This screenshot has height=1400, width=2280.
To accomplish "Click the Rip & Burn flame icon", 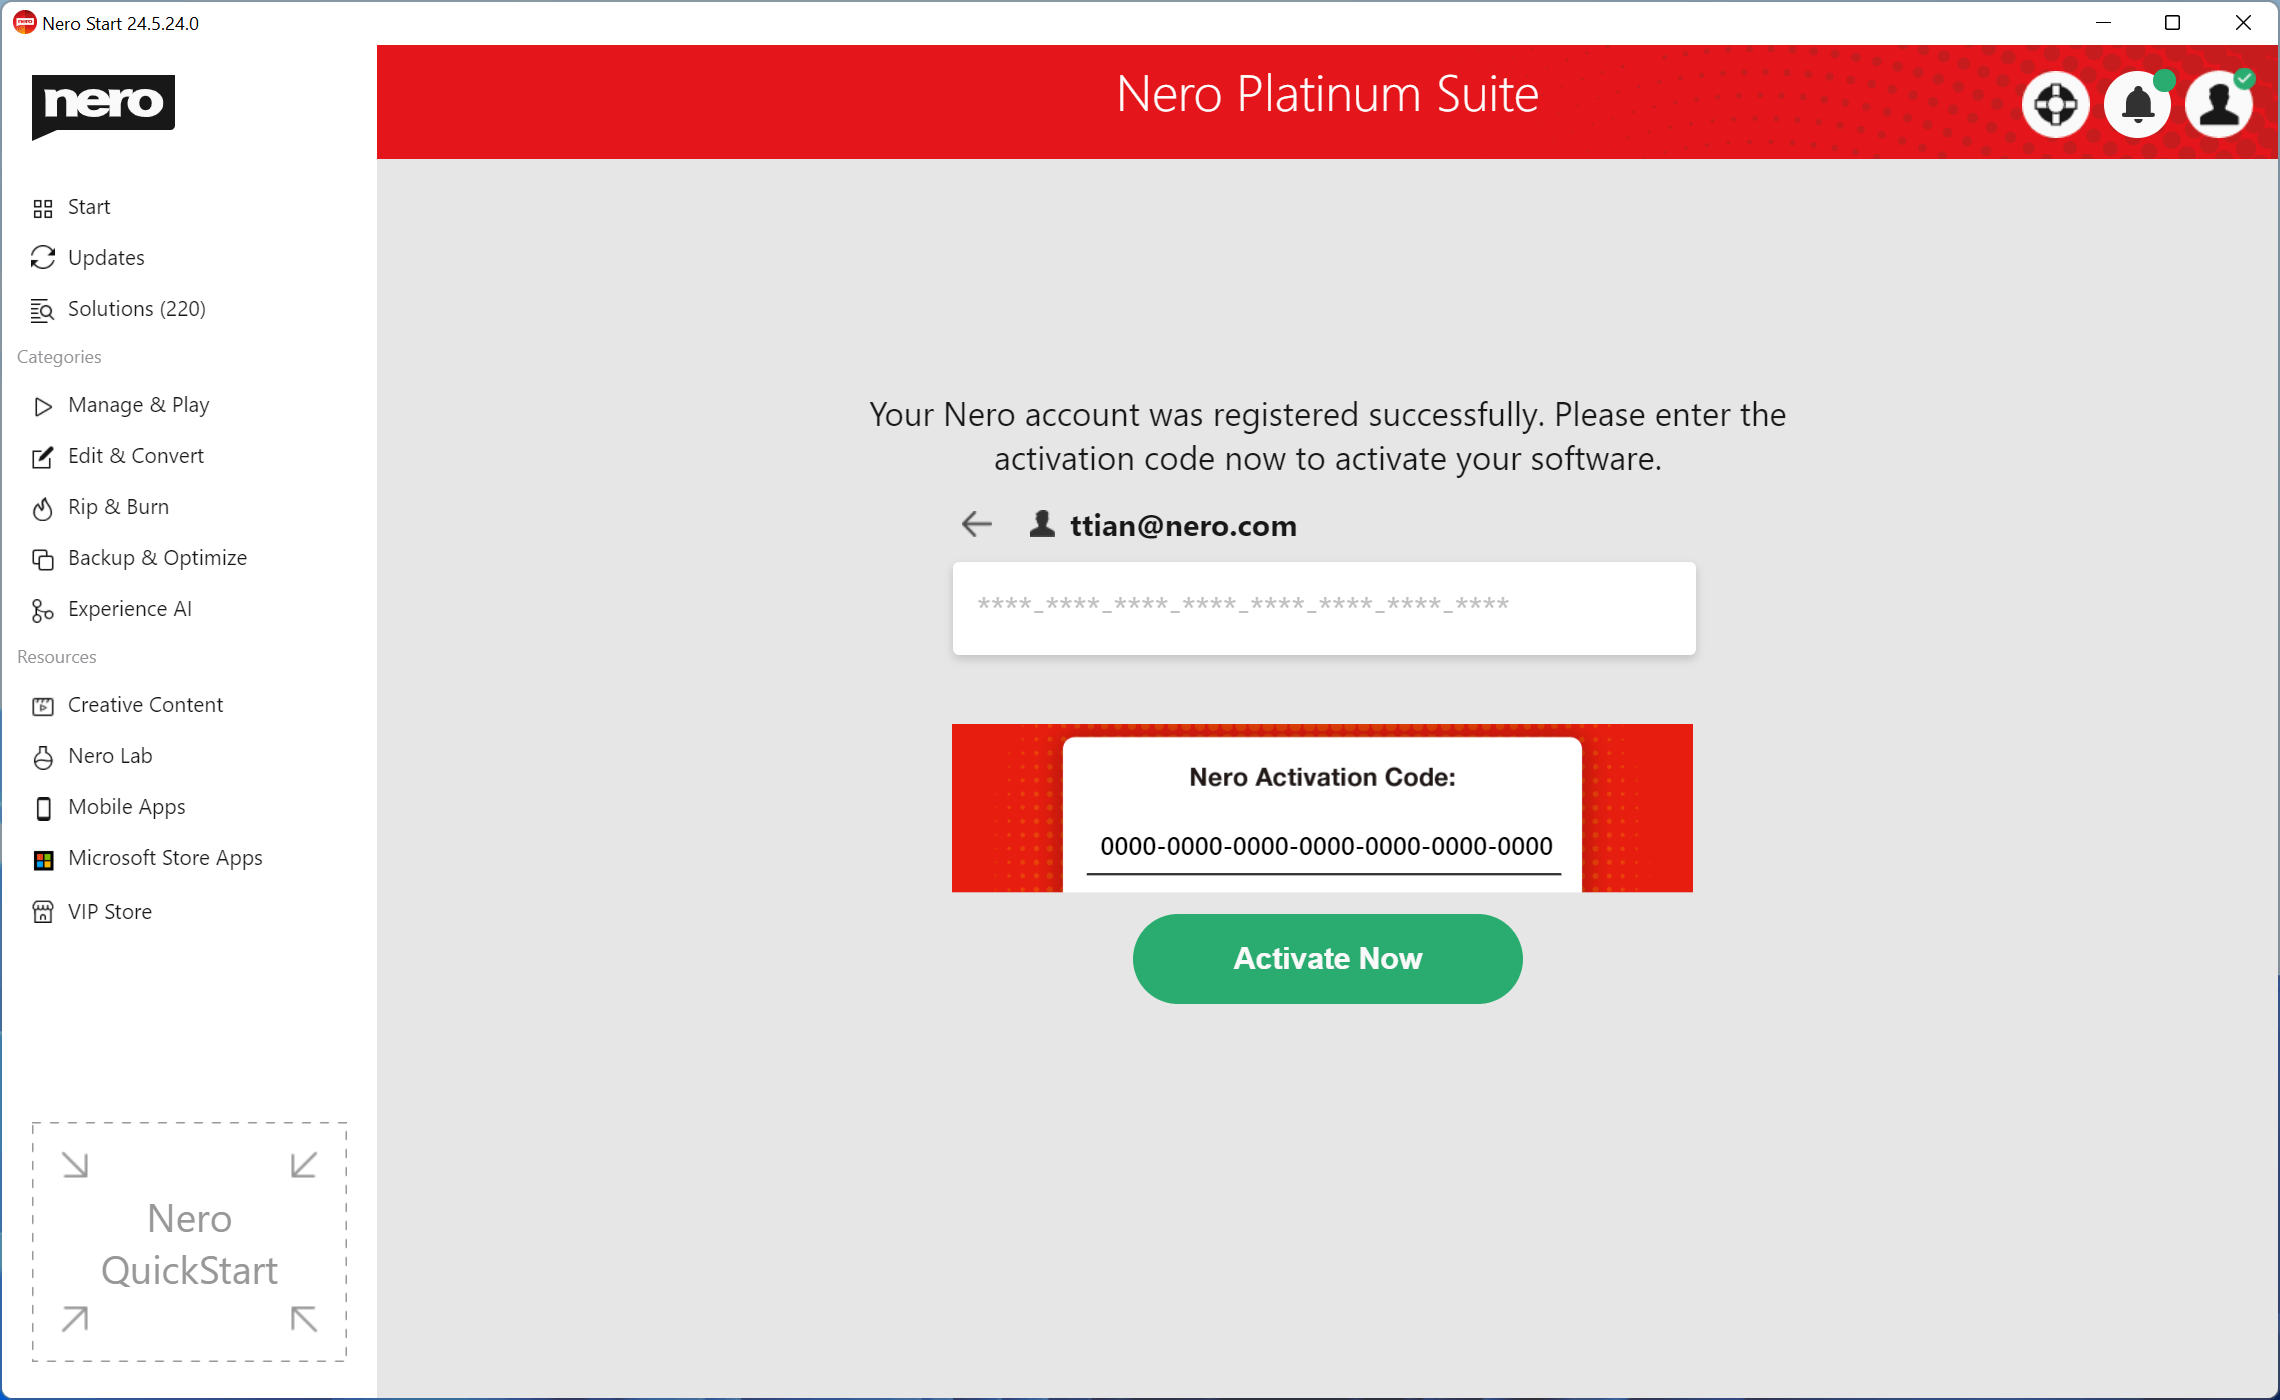I will 42,509.
